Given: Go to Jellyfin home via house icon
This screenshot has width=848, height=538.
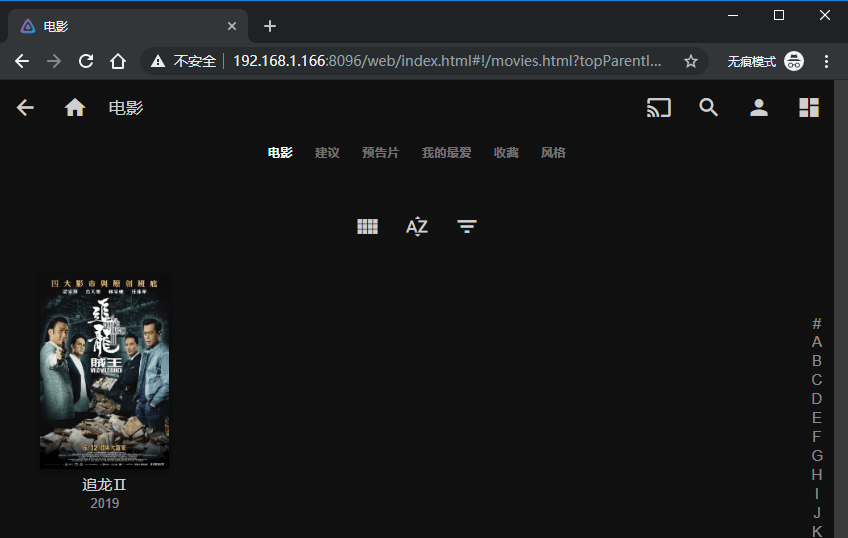Looking at the screenshot, I should 75,108.
